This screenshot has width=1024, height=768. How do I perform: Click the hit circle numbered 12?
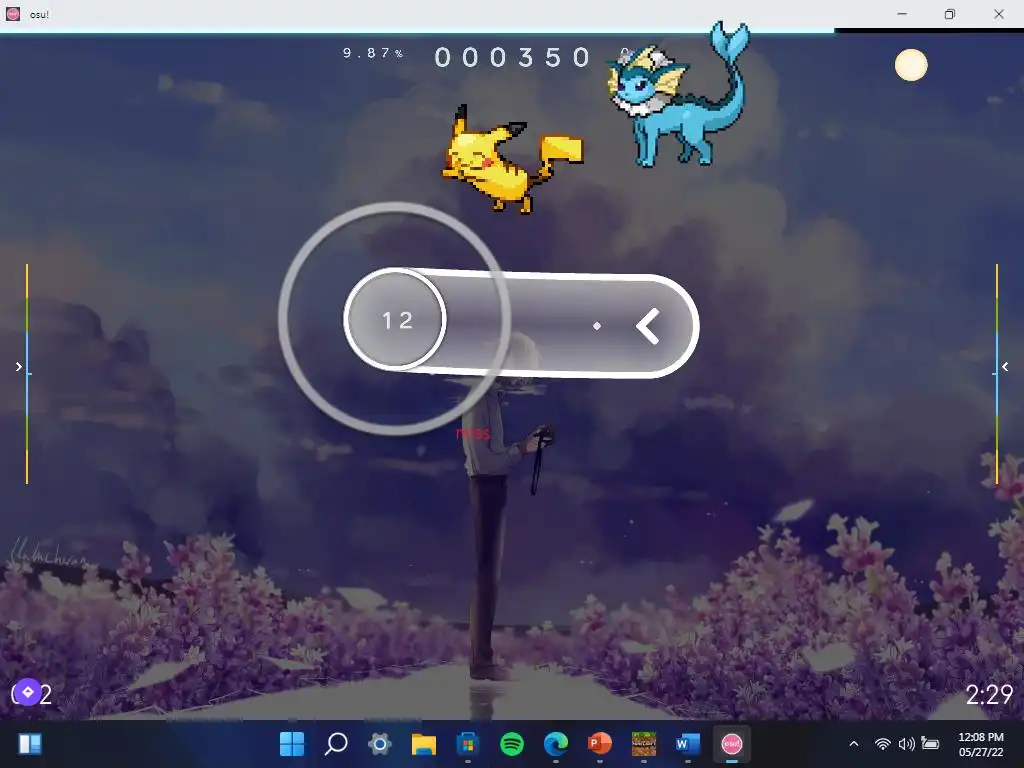[x=396, y=320]
